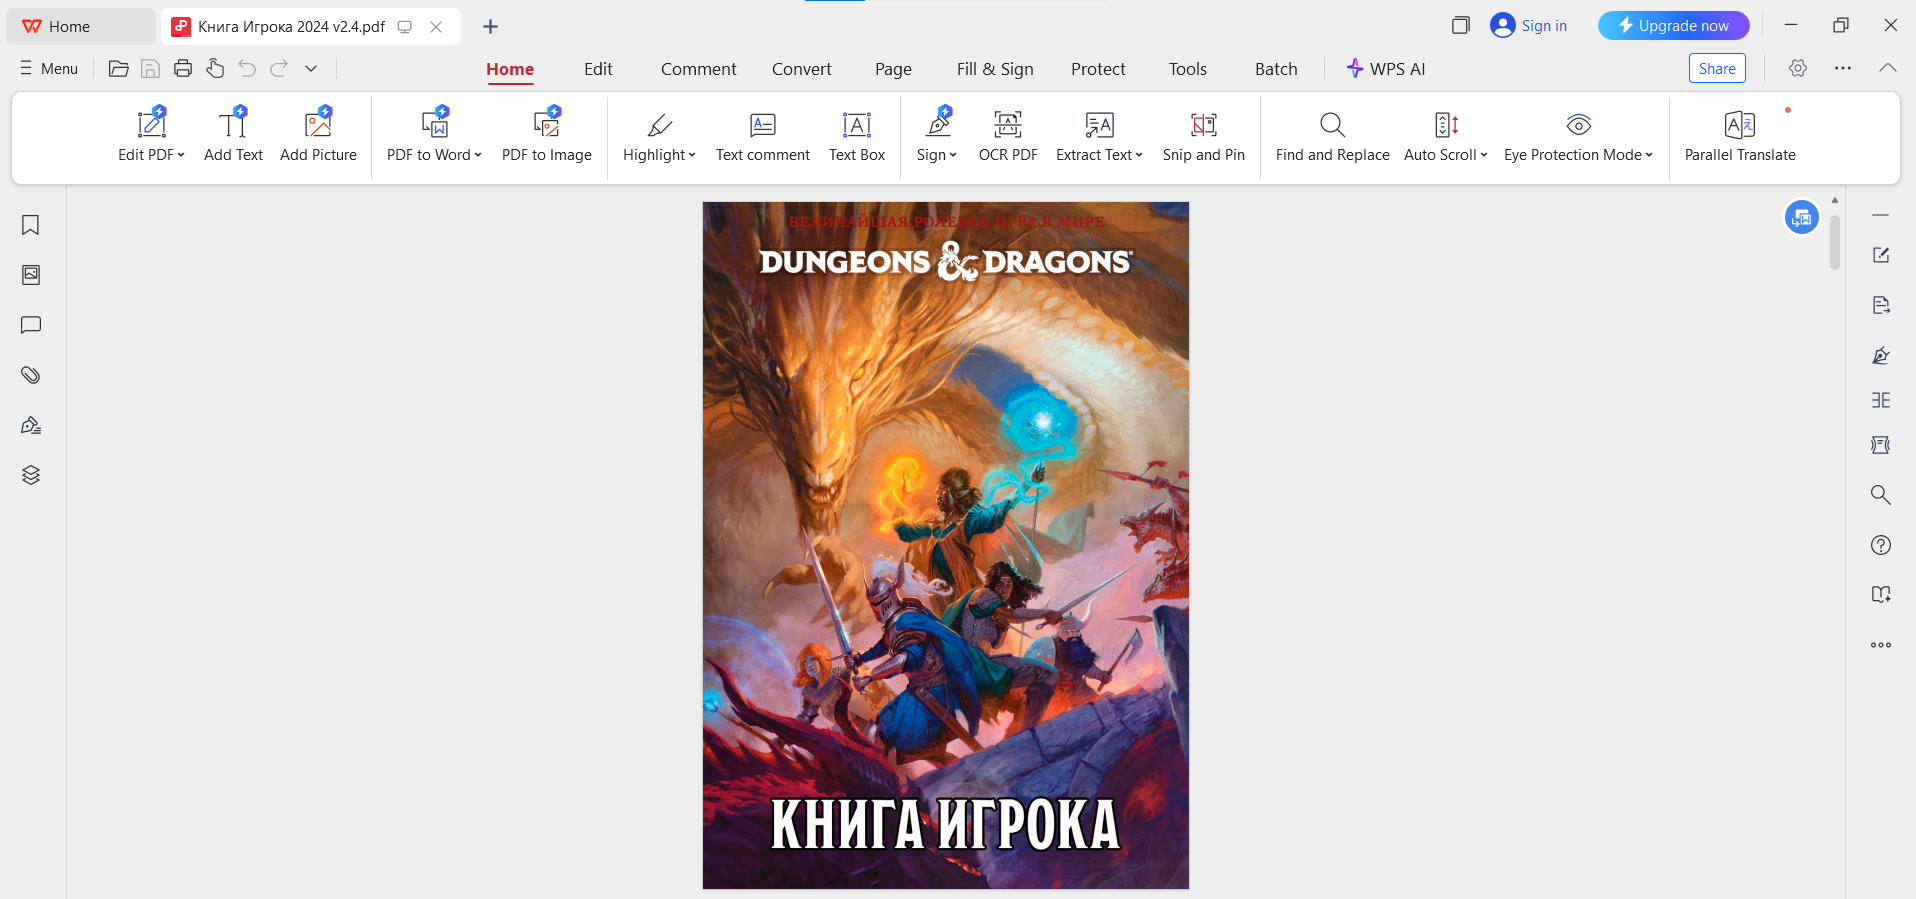The height and width of the screenshot is (899, 1916).
Task: Open the three-dot more menu in title area
Action: [x=1843, y=68]
